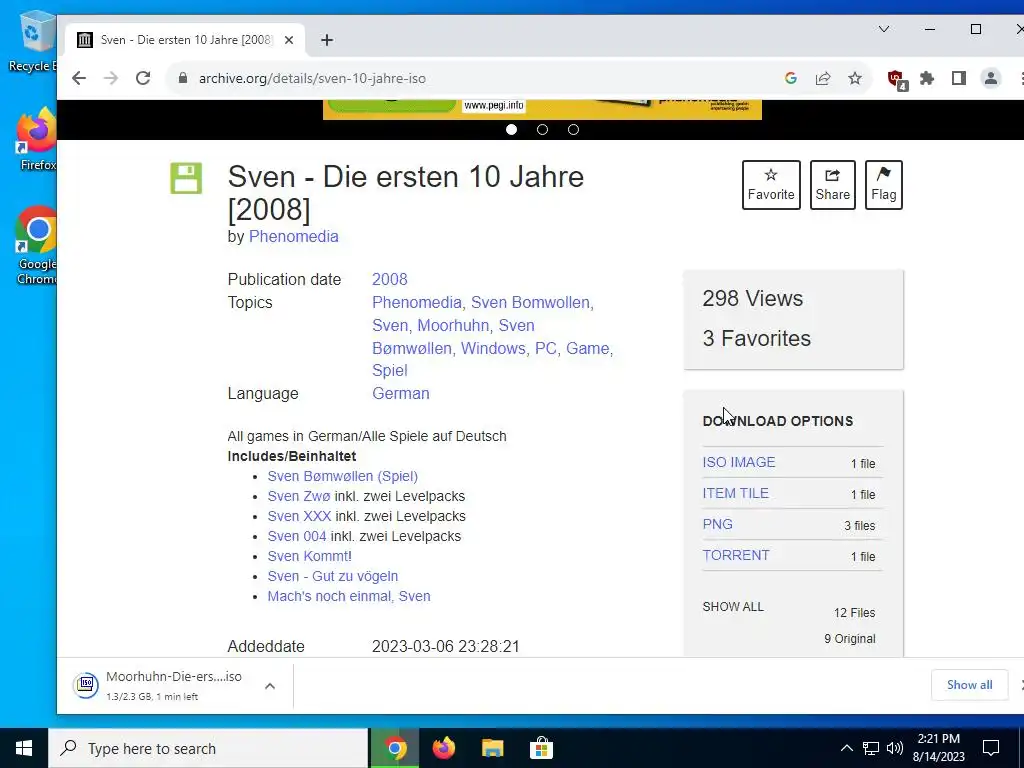The image size is (1024, 768).
Task: Open the Mach's noch einmal, Sven link
Action: pos(349,596)
